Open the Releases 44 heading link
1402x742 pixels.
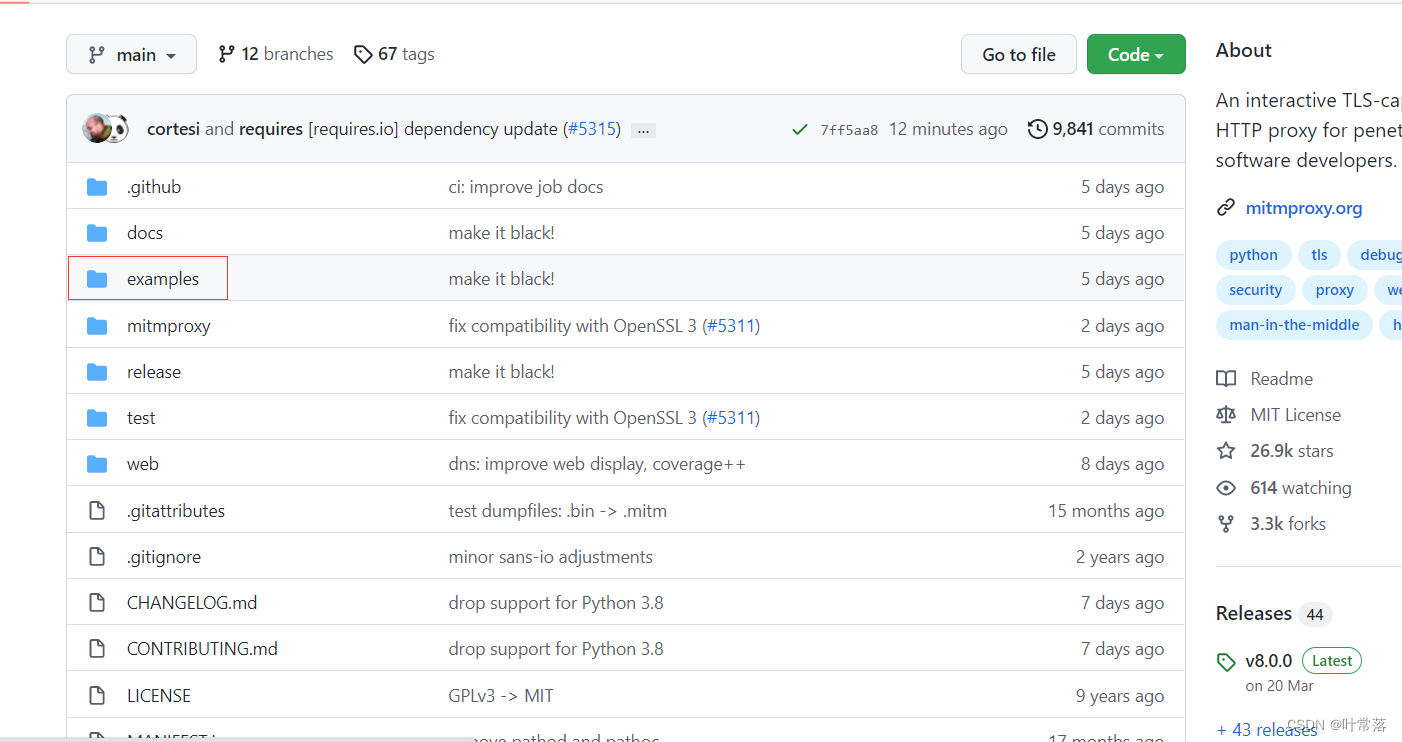[1274, 614]
